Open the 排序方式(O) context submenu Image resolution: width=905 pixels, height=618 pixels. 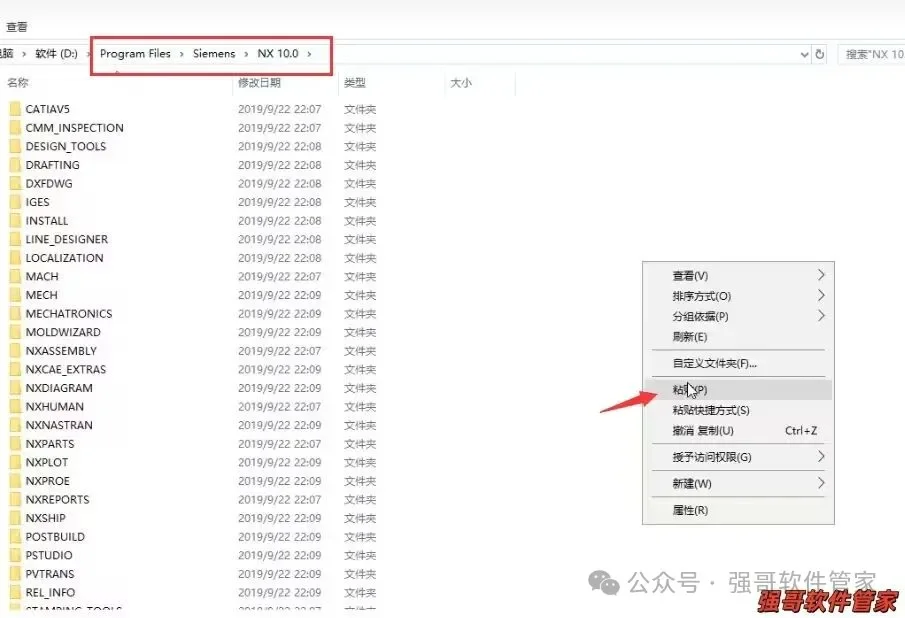[738, 296]
